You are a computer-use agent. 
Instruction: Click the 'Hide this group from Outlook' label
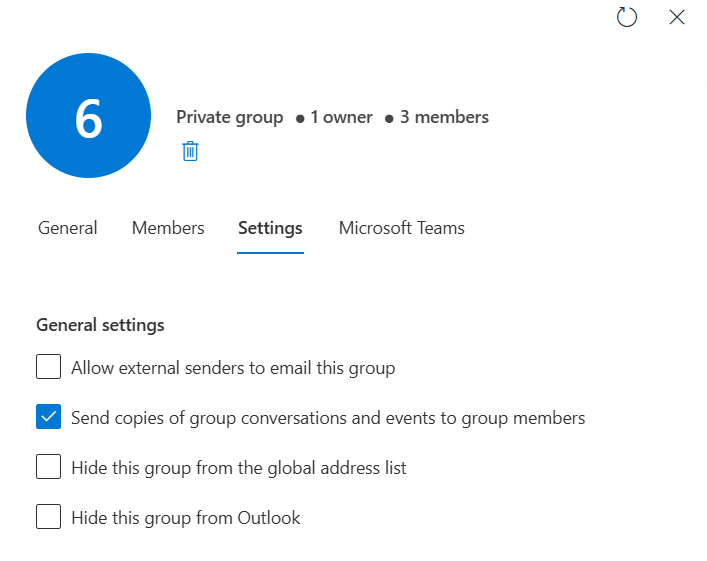(x=186, y=518)
